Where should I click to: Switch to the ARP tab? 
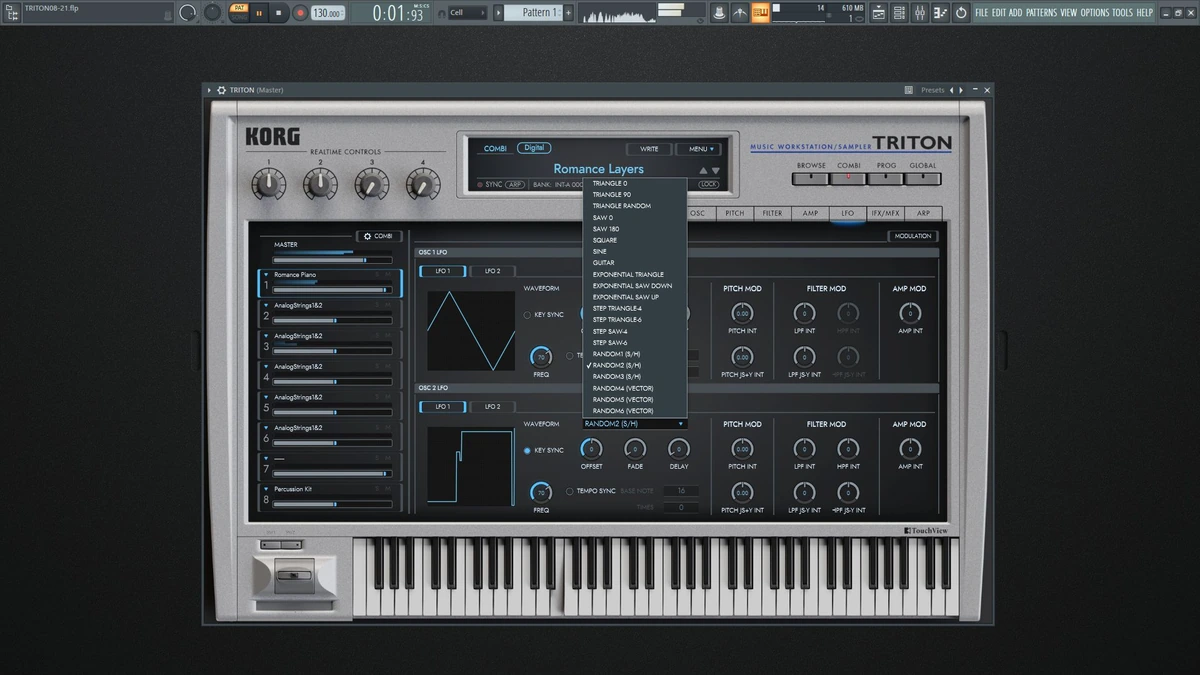click(923, 213)
